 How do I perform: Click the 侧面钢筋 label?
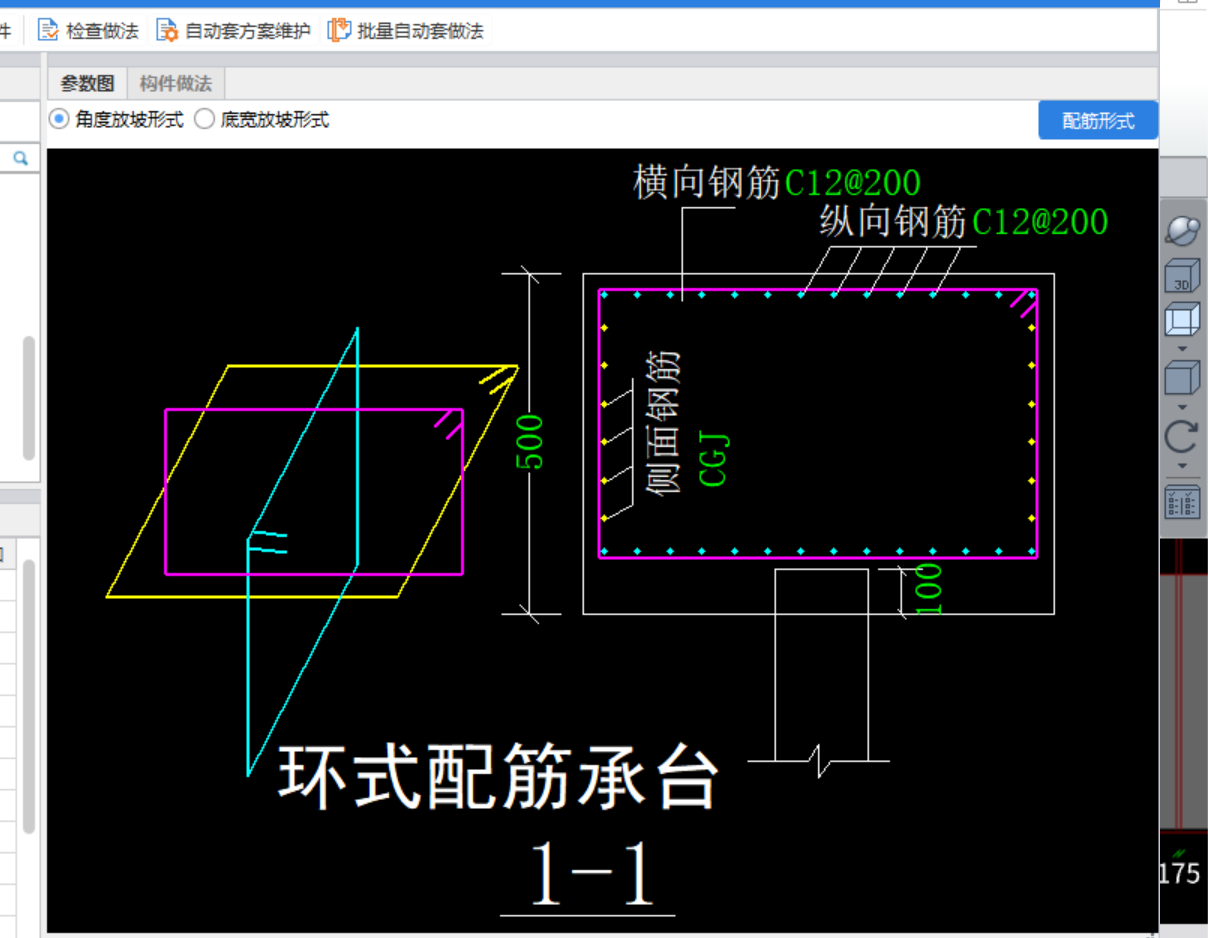pos(664,421)
